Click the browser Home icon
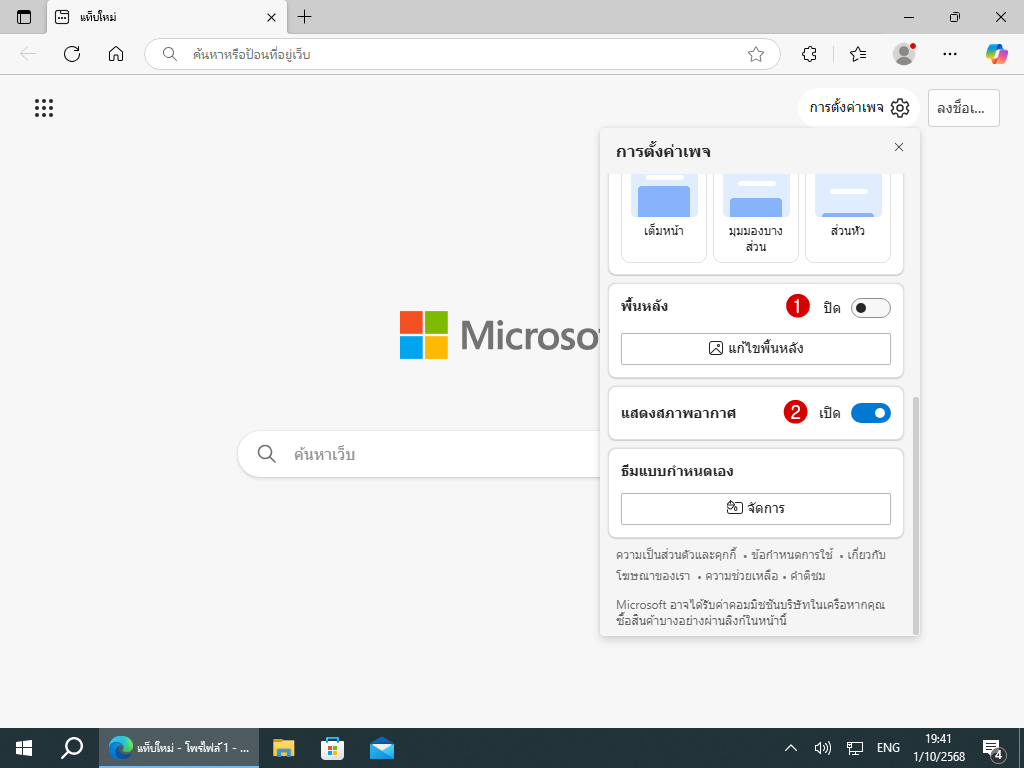1024x768 pixels. click(116, 54)
